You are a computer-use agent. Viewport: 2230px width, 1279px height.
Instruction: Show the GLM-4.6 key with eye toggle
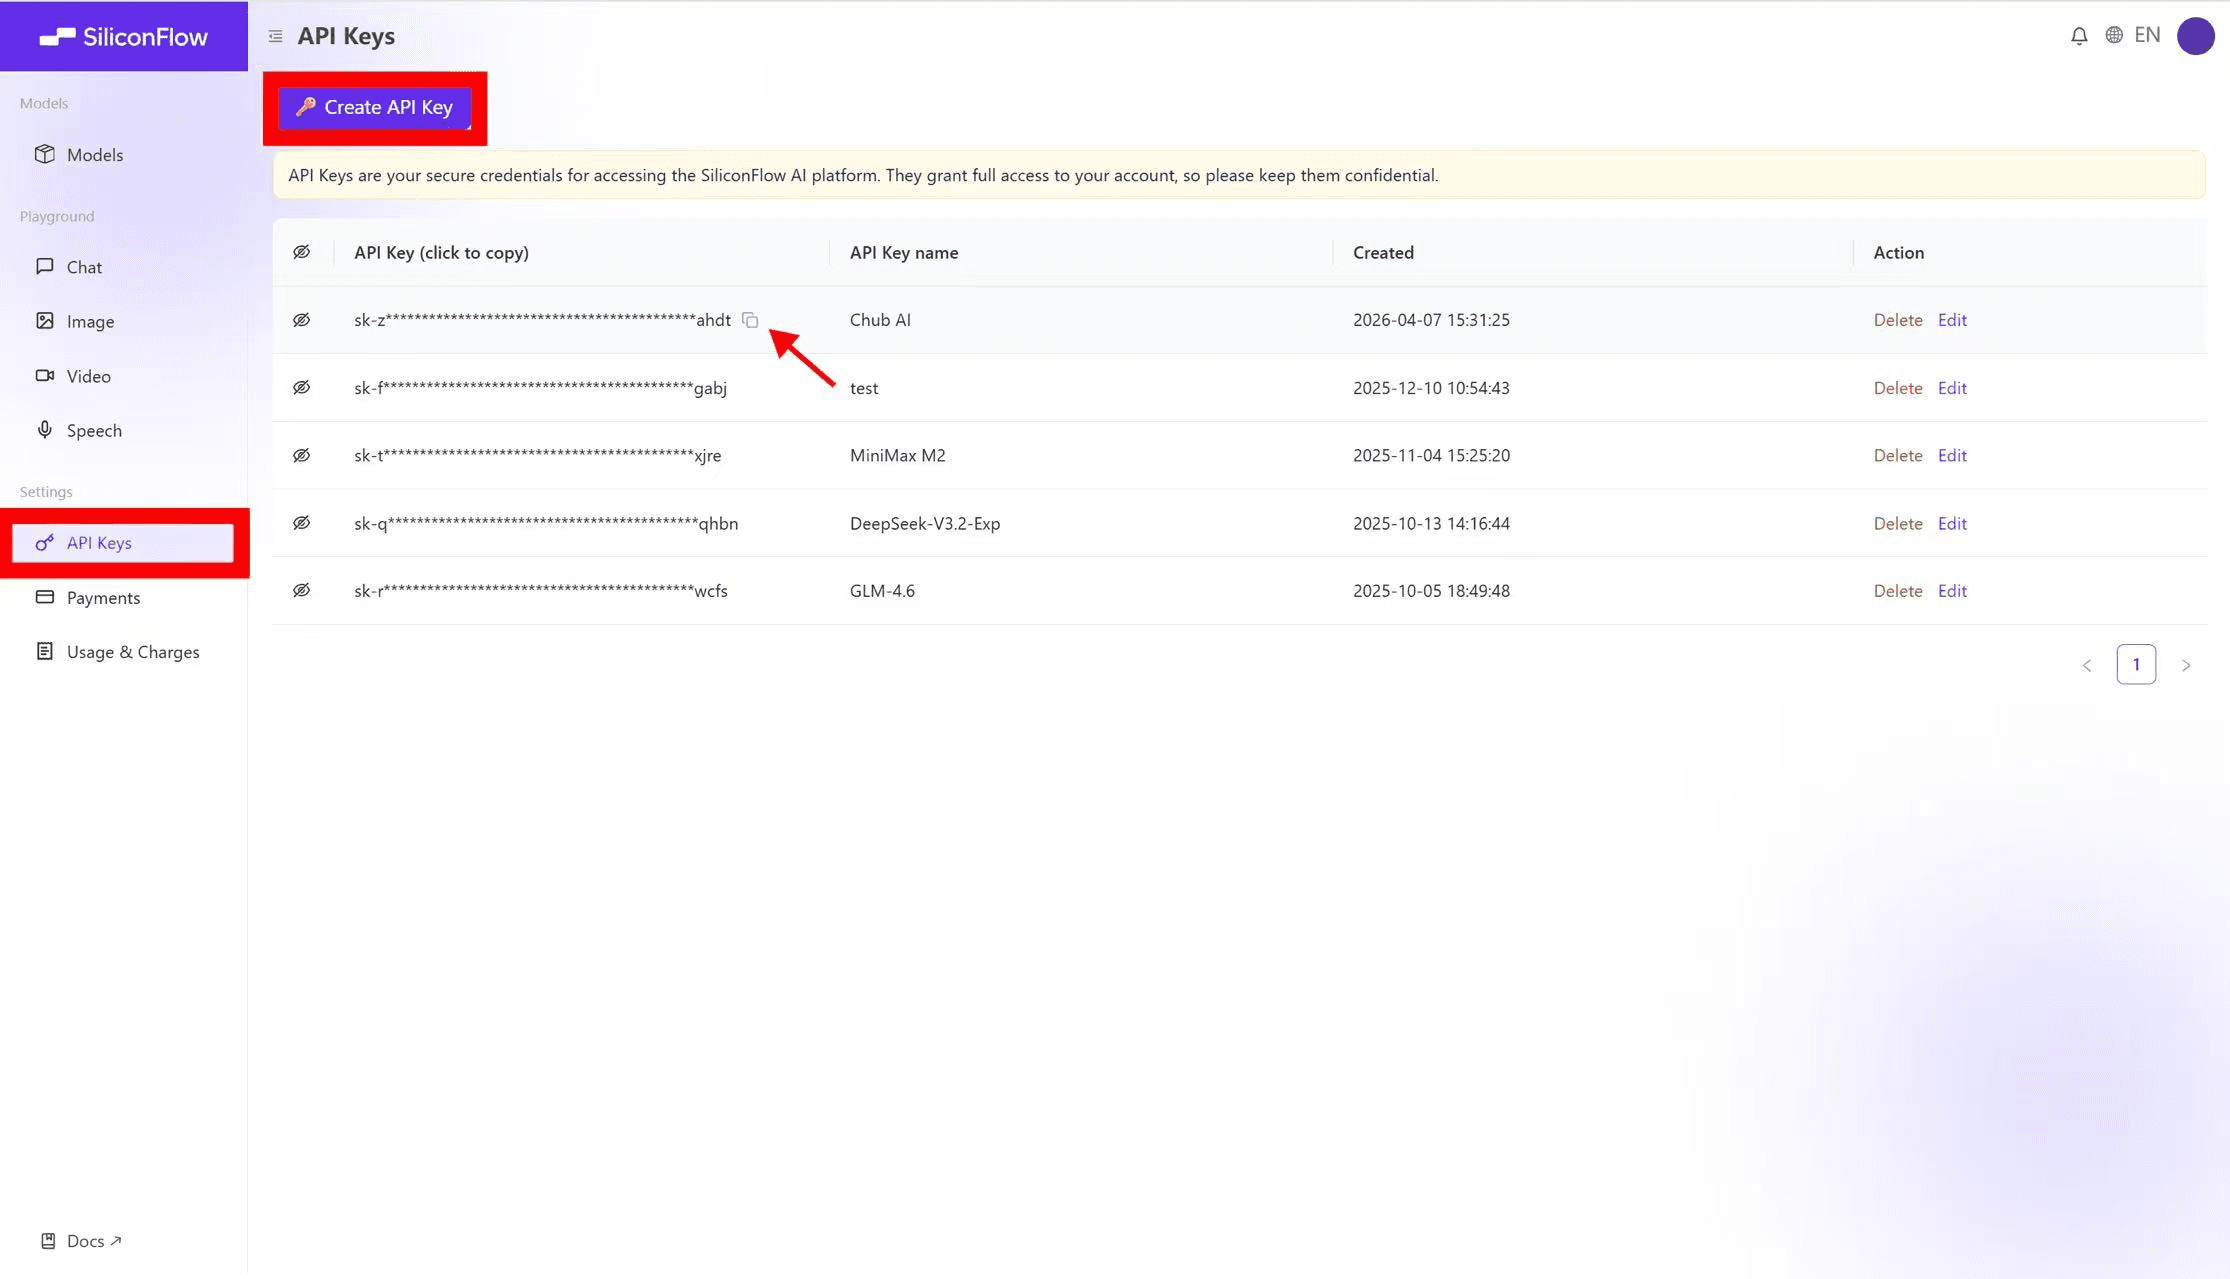[x=301, y=591]
